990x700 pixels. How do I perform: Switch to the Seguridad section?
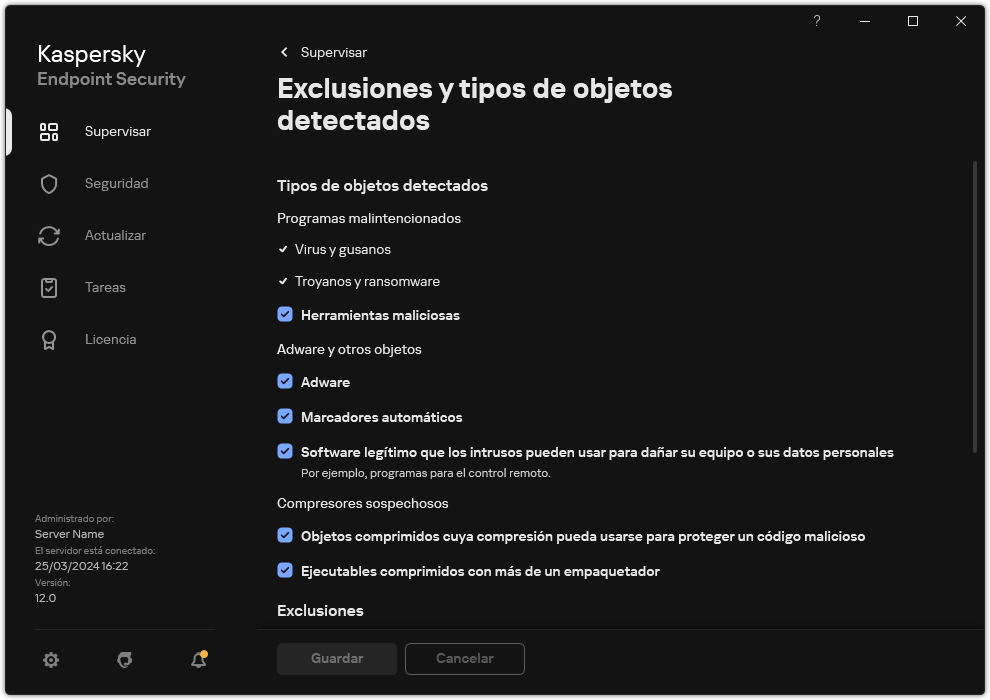point(116,183)
